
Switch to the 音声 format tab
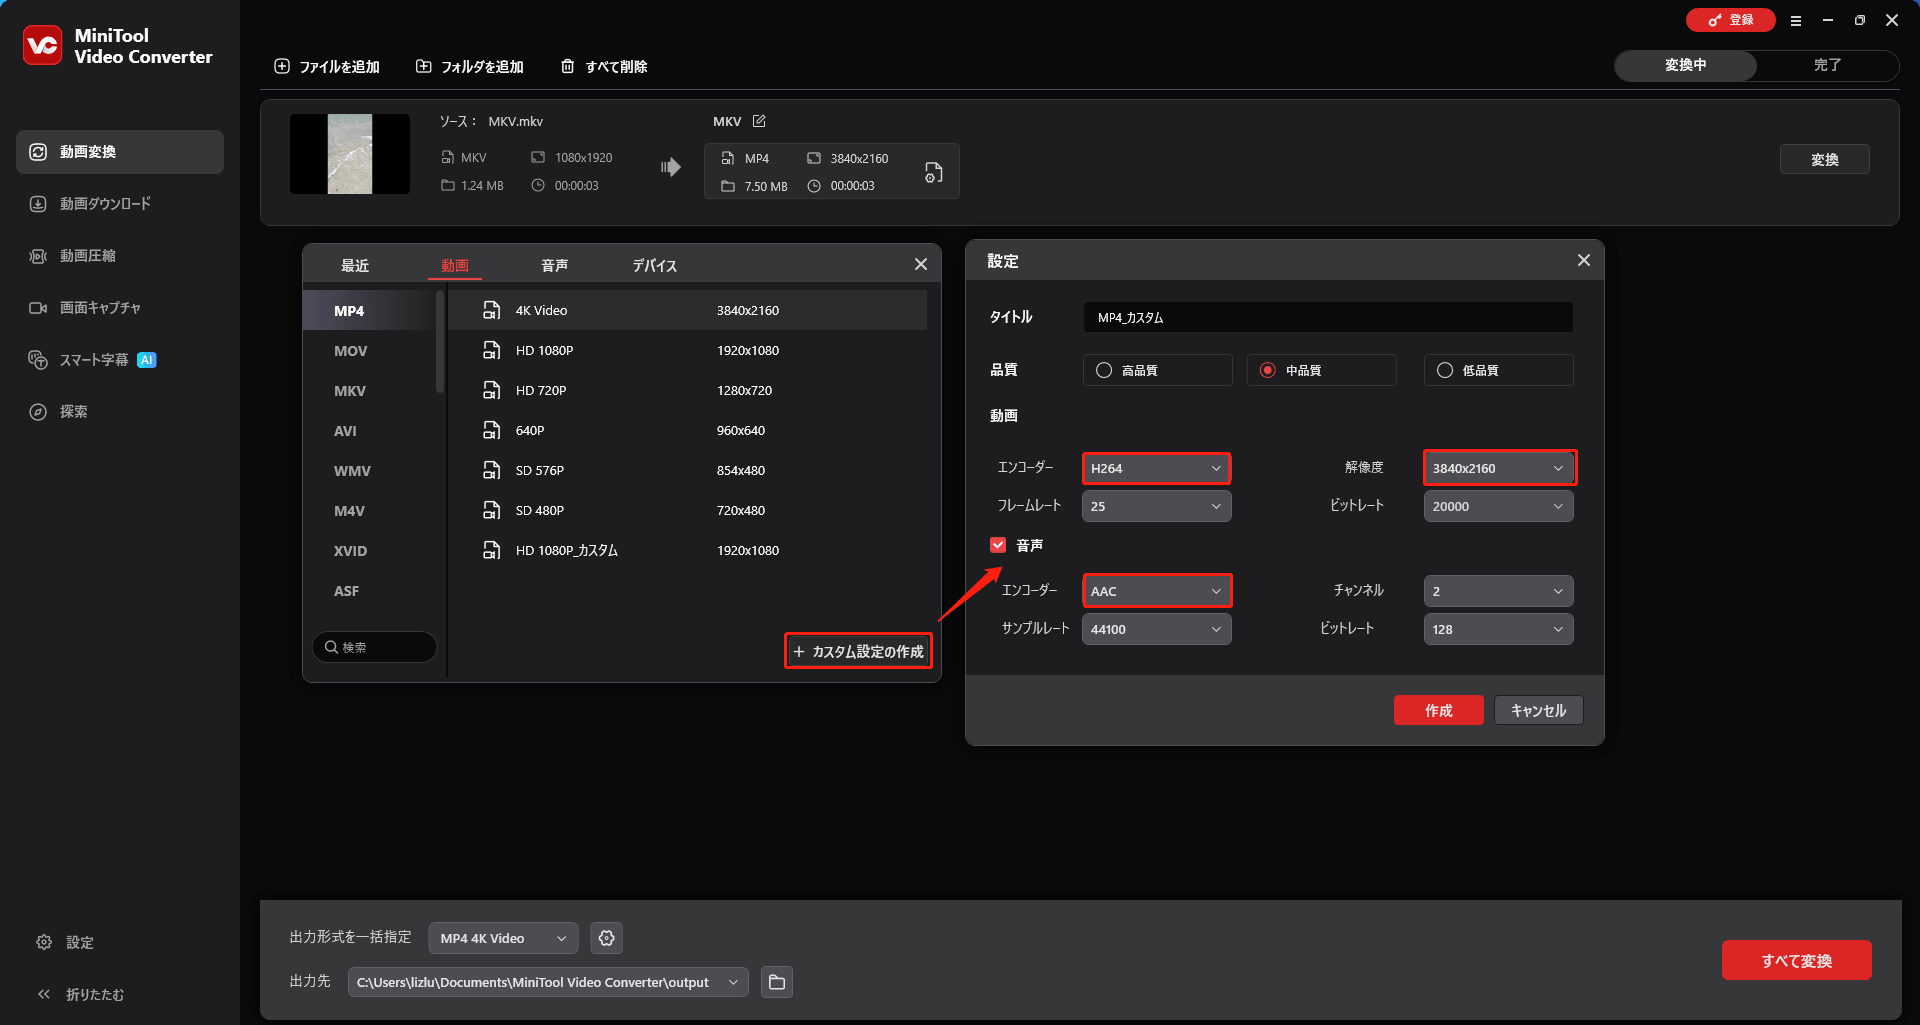(555, 265)
